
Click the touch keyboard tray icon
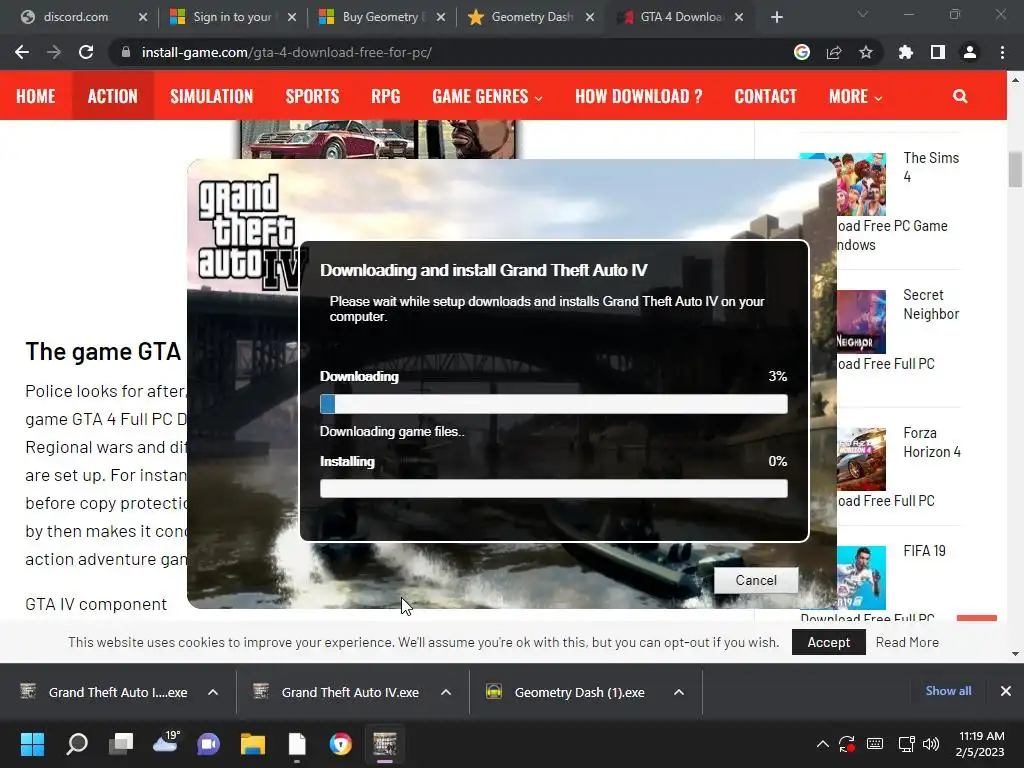pyautogui.click(x=875, y=744)
